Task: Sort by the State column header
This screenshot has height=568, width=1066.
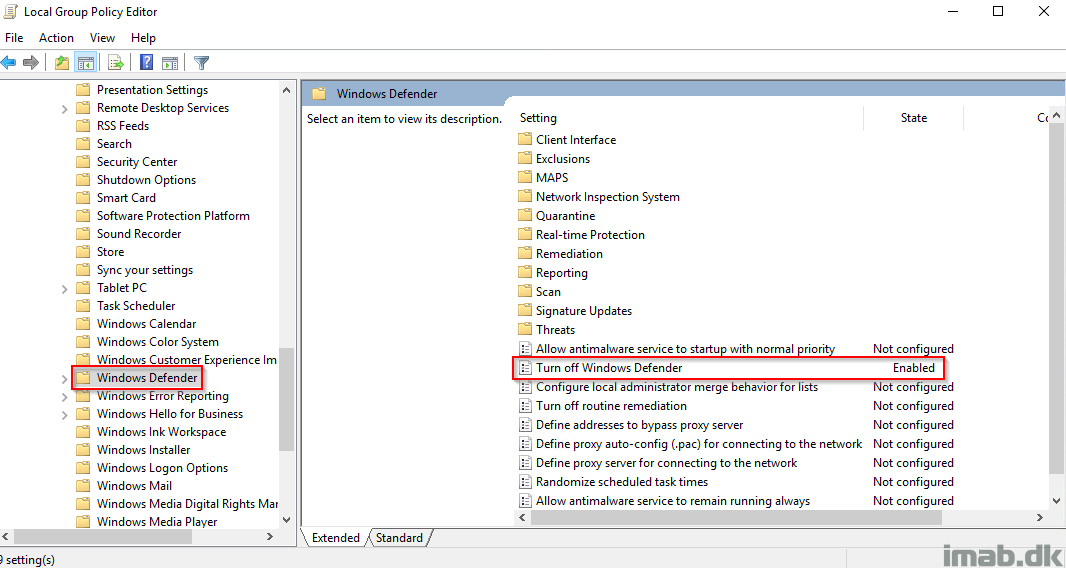Action: click(x=914, y=118)
